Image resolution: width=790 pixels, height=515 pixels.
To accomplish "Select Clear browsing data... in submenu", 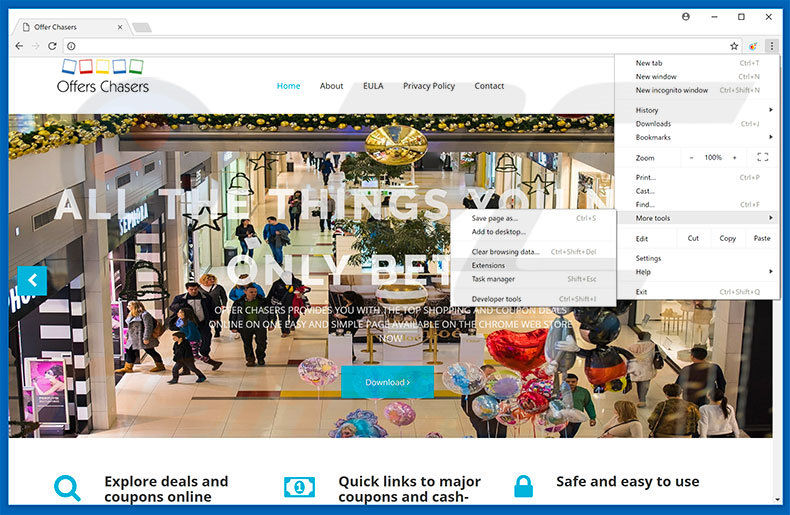I will 533,251.
